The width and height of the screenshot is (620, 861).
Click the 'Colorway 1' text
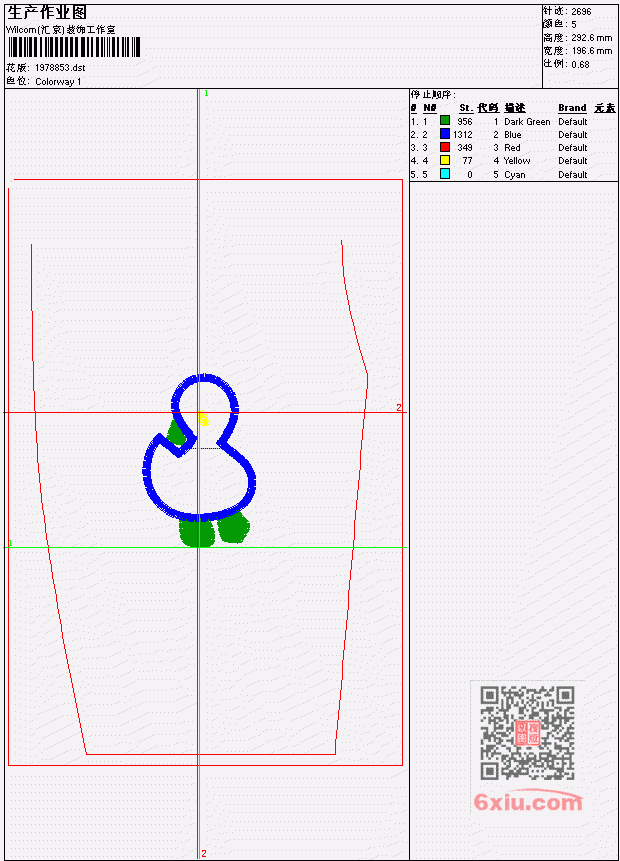[58, 81]
